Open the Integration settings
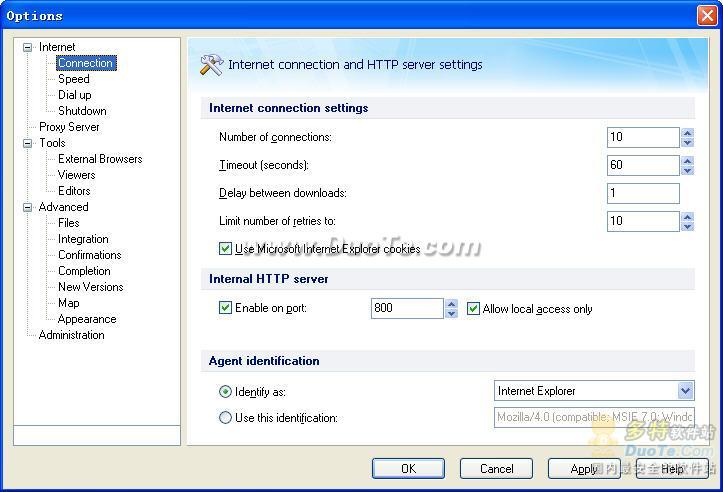Screen dimensions: 723x492 point(83,239)
